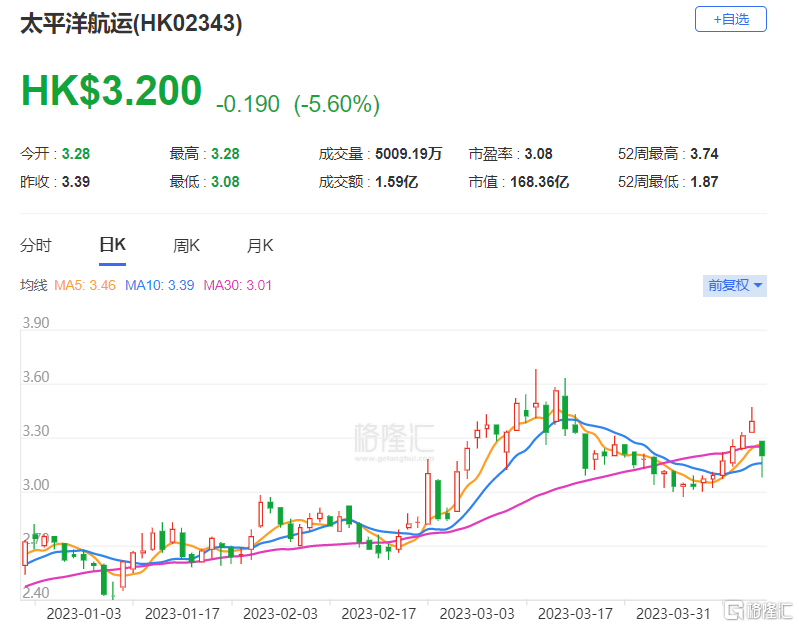The image size is (799, 627).
Task: Select the 日K daily candlestick tab
Action: 112,245
